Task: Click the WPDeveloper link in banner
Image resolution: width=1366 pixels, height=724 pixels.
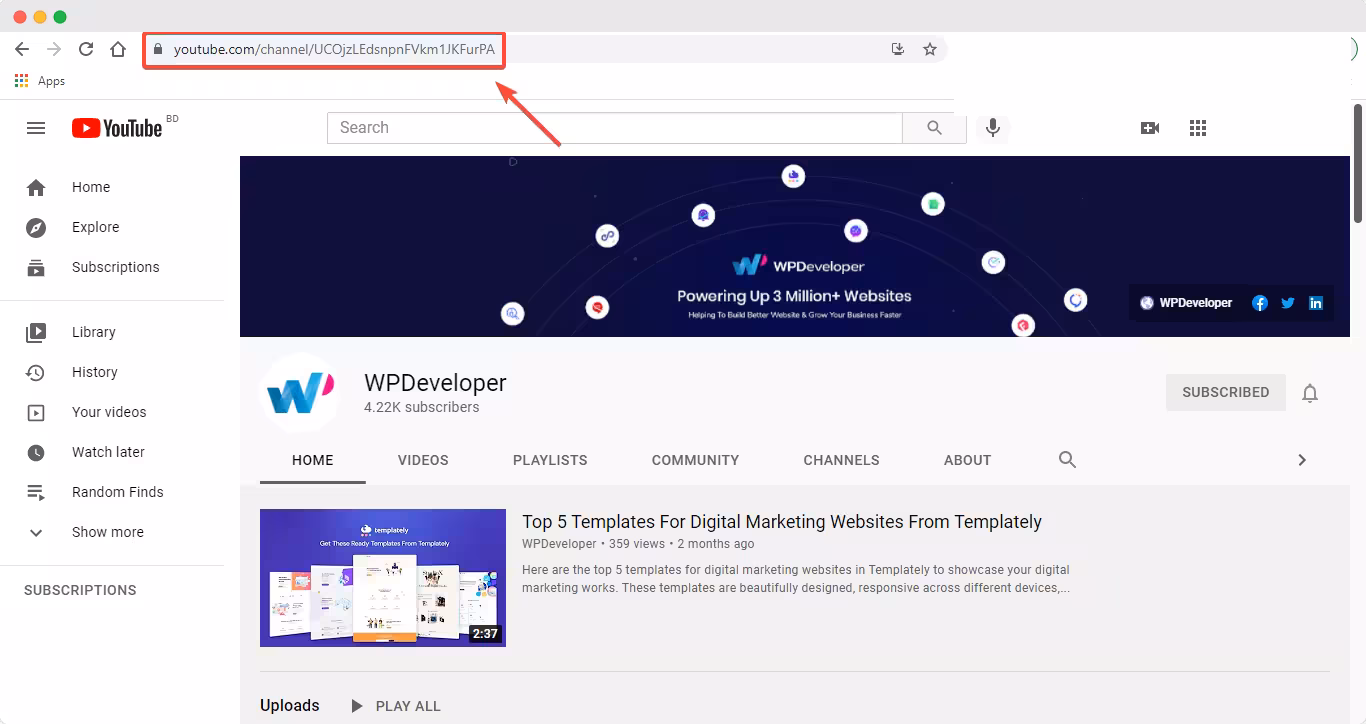Action: pyautogui.click(x=1186, y=303)
